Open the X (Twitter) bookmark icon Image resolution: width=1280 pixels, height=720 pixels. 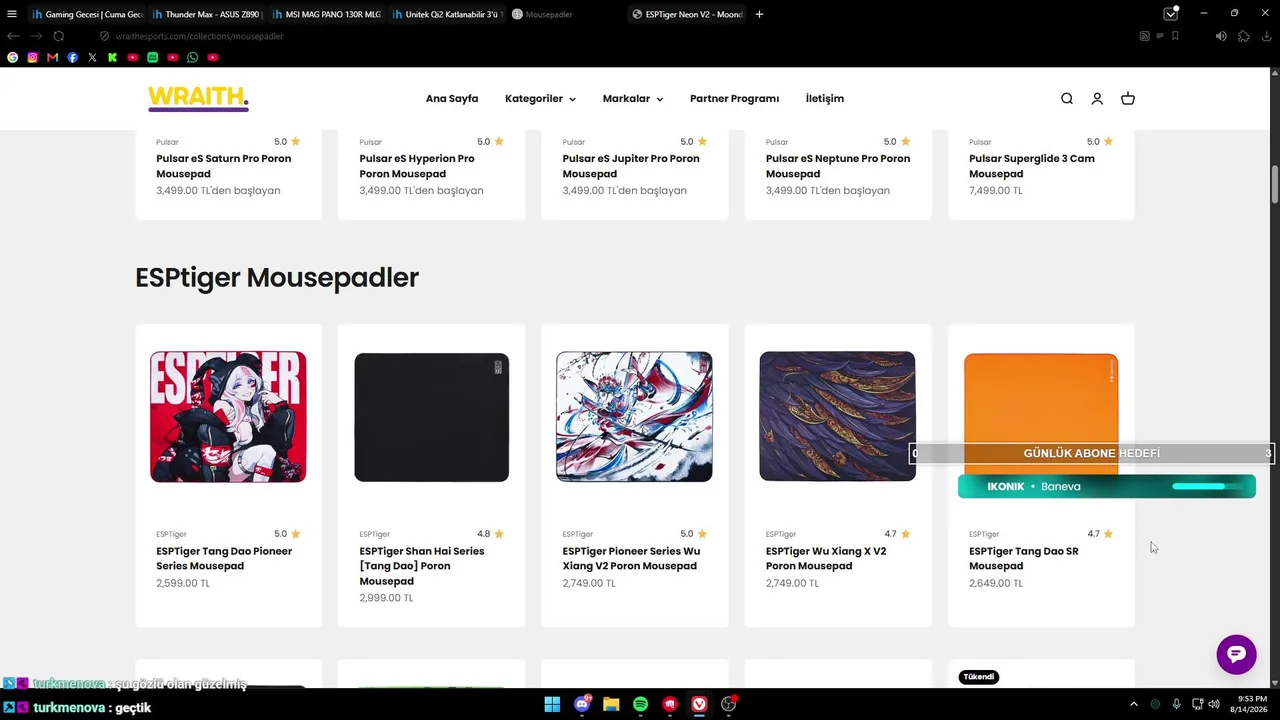92,58
